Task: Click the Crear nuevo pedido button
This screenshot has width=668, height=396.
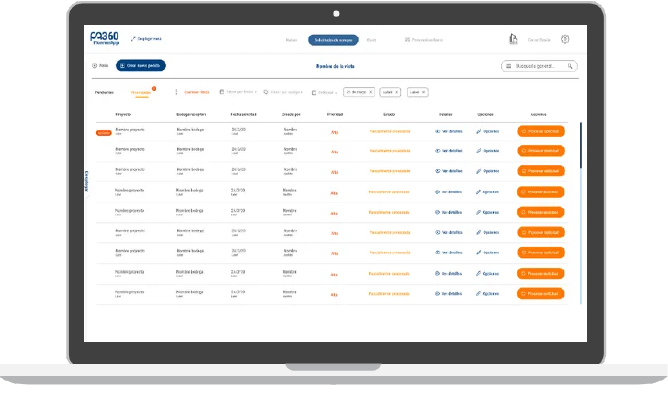Action: [141, 66]
